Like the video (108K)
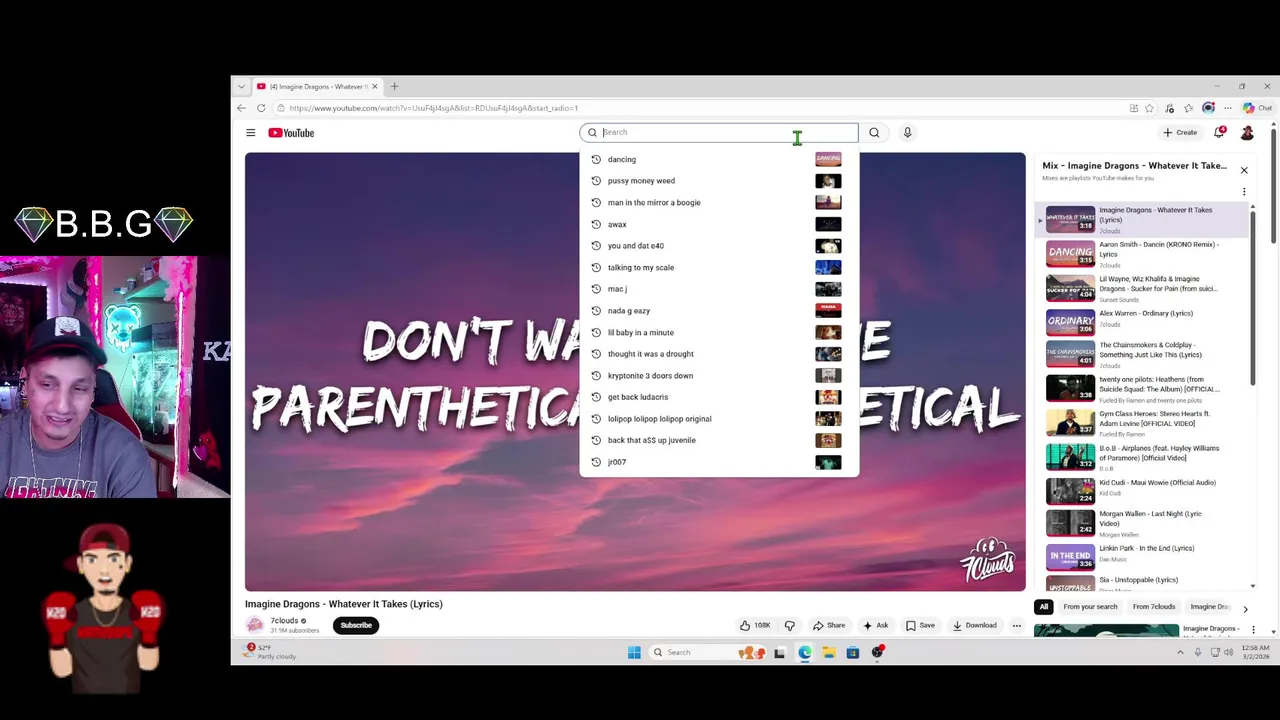Screen dimensions: 1280x720 [x=755, y=625]
